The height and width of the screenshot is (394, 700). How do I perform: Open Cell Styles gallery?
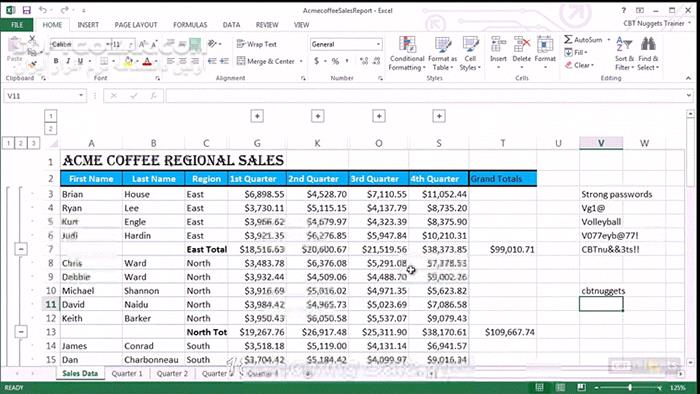pos(470,54)
